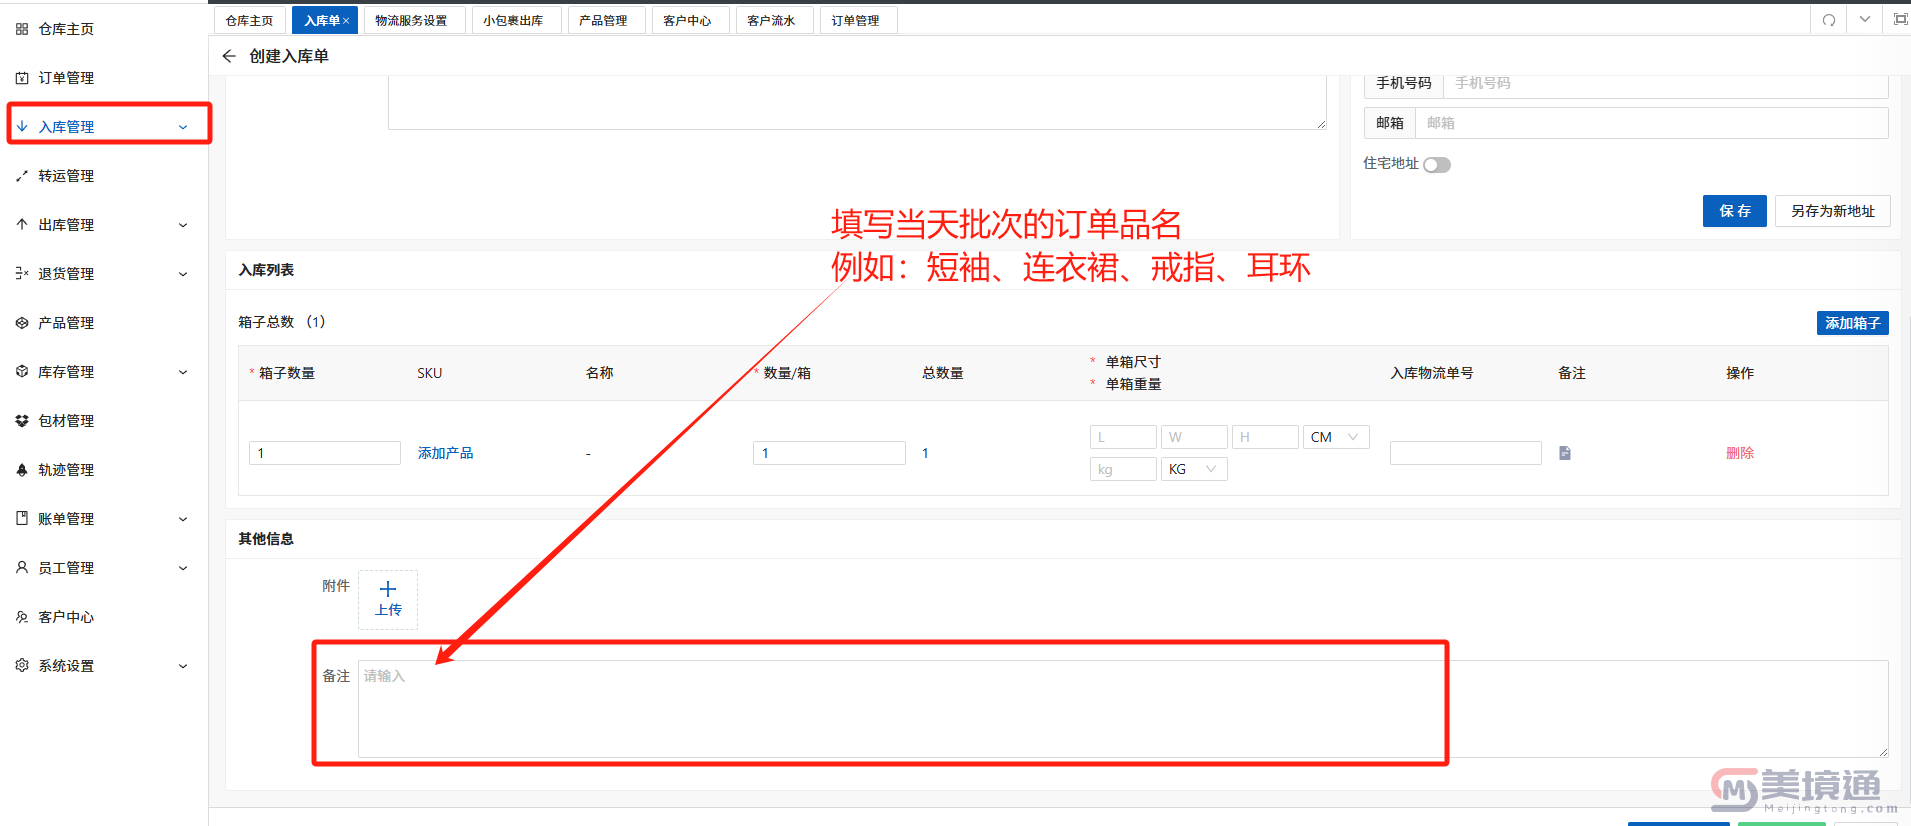The width and height of the screenshot is (1911, 826).
Task: Click the 添加箱子 button
Action: 1853,323
